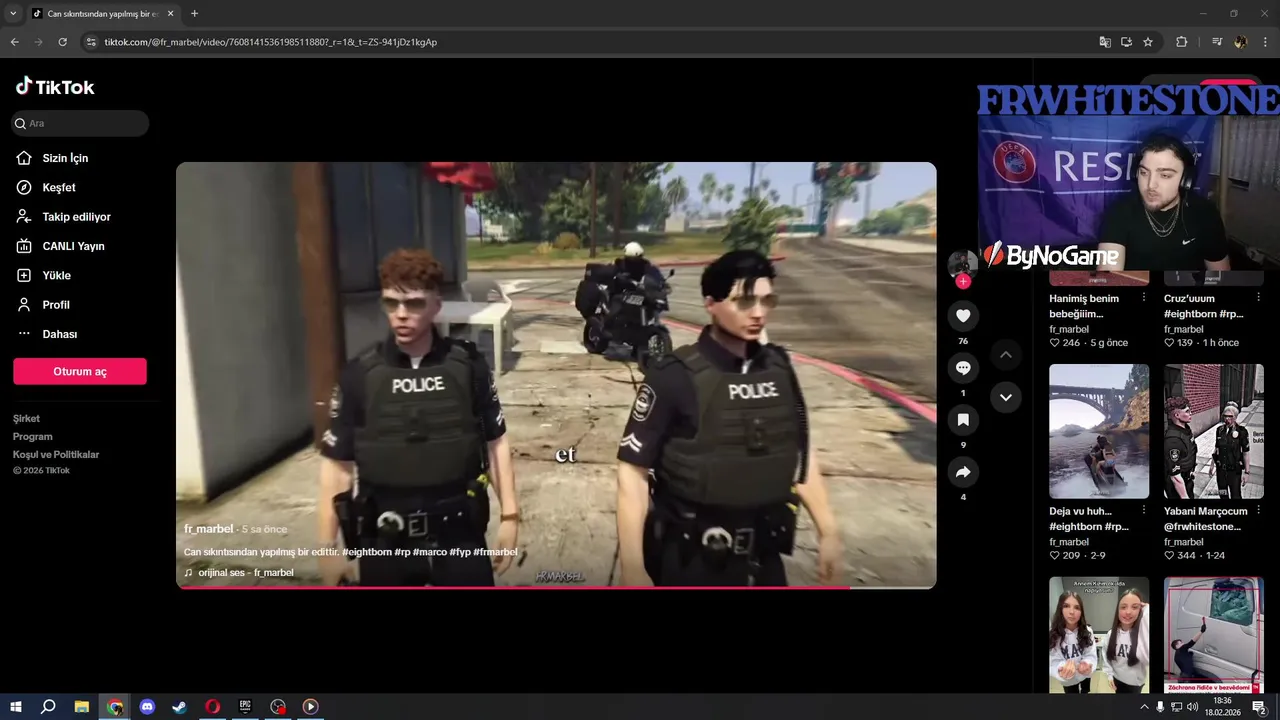The image size is (1280, 720).
Task: Open Epic Games Launcher from taskbar
Action: pyautogui.click(x=245, y=706)
